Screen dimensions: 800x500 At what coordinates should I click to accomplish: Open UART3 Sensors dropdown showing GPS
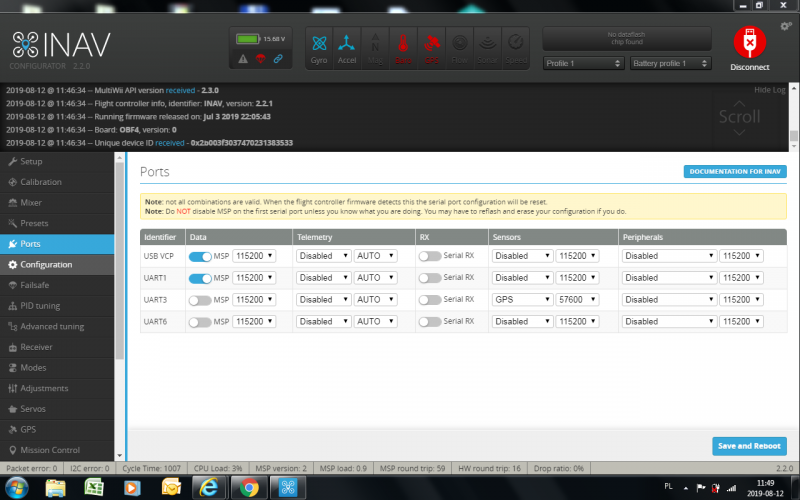click(522, 299)
